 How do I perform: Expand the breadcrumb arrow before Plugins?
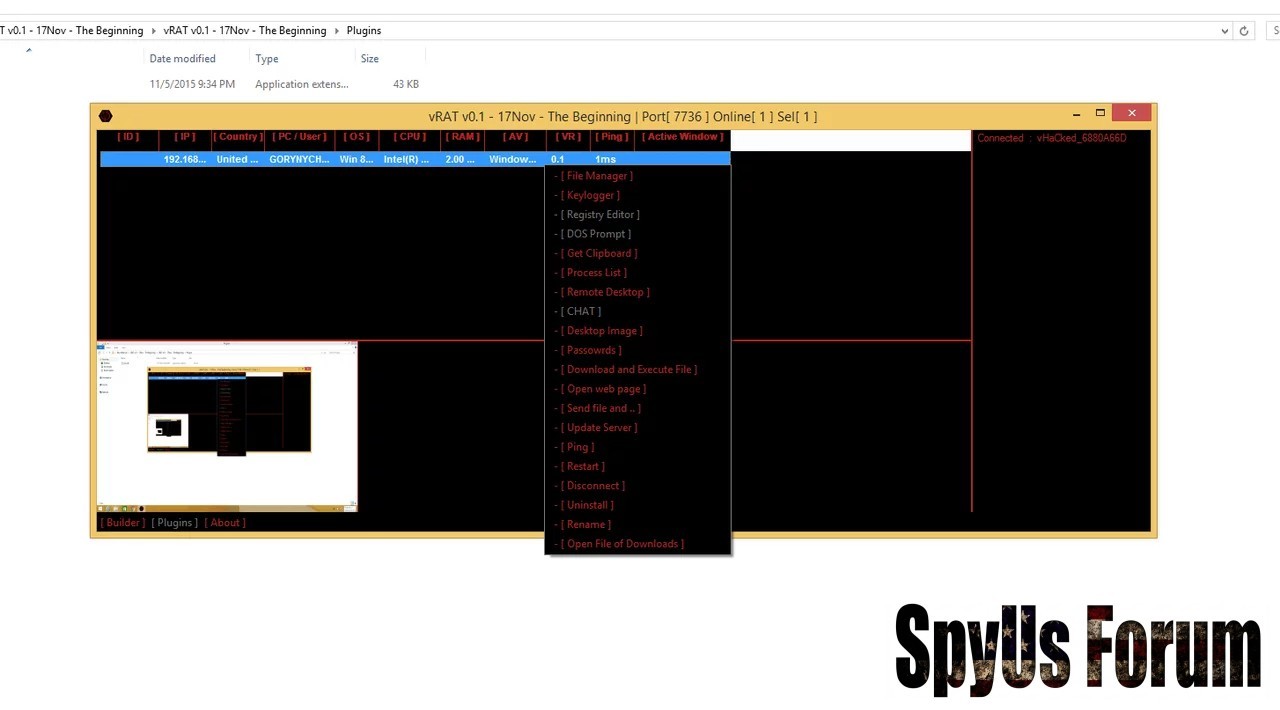(x=337, y=31)
